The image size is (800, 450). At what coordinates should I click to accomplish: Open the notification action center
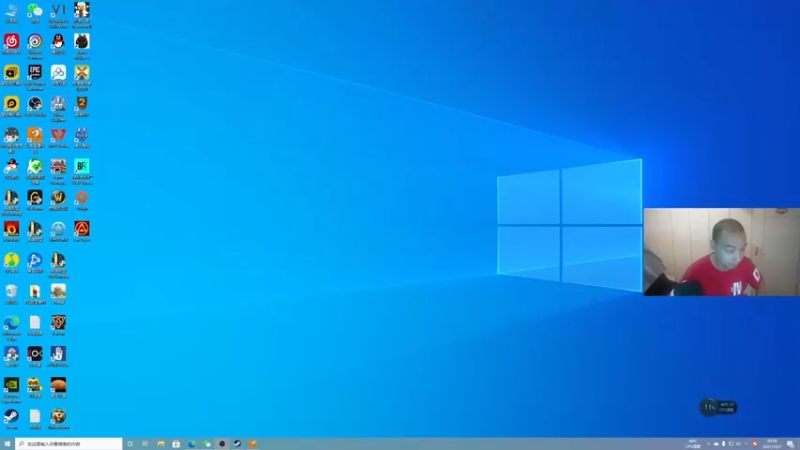pyautogui.click(x=790, y=444)
